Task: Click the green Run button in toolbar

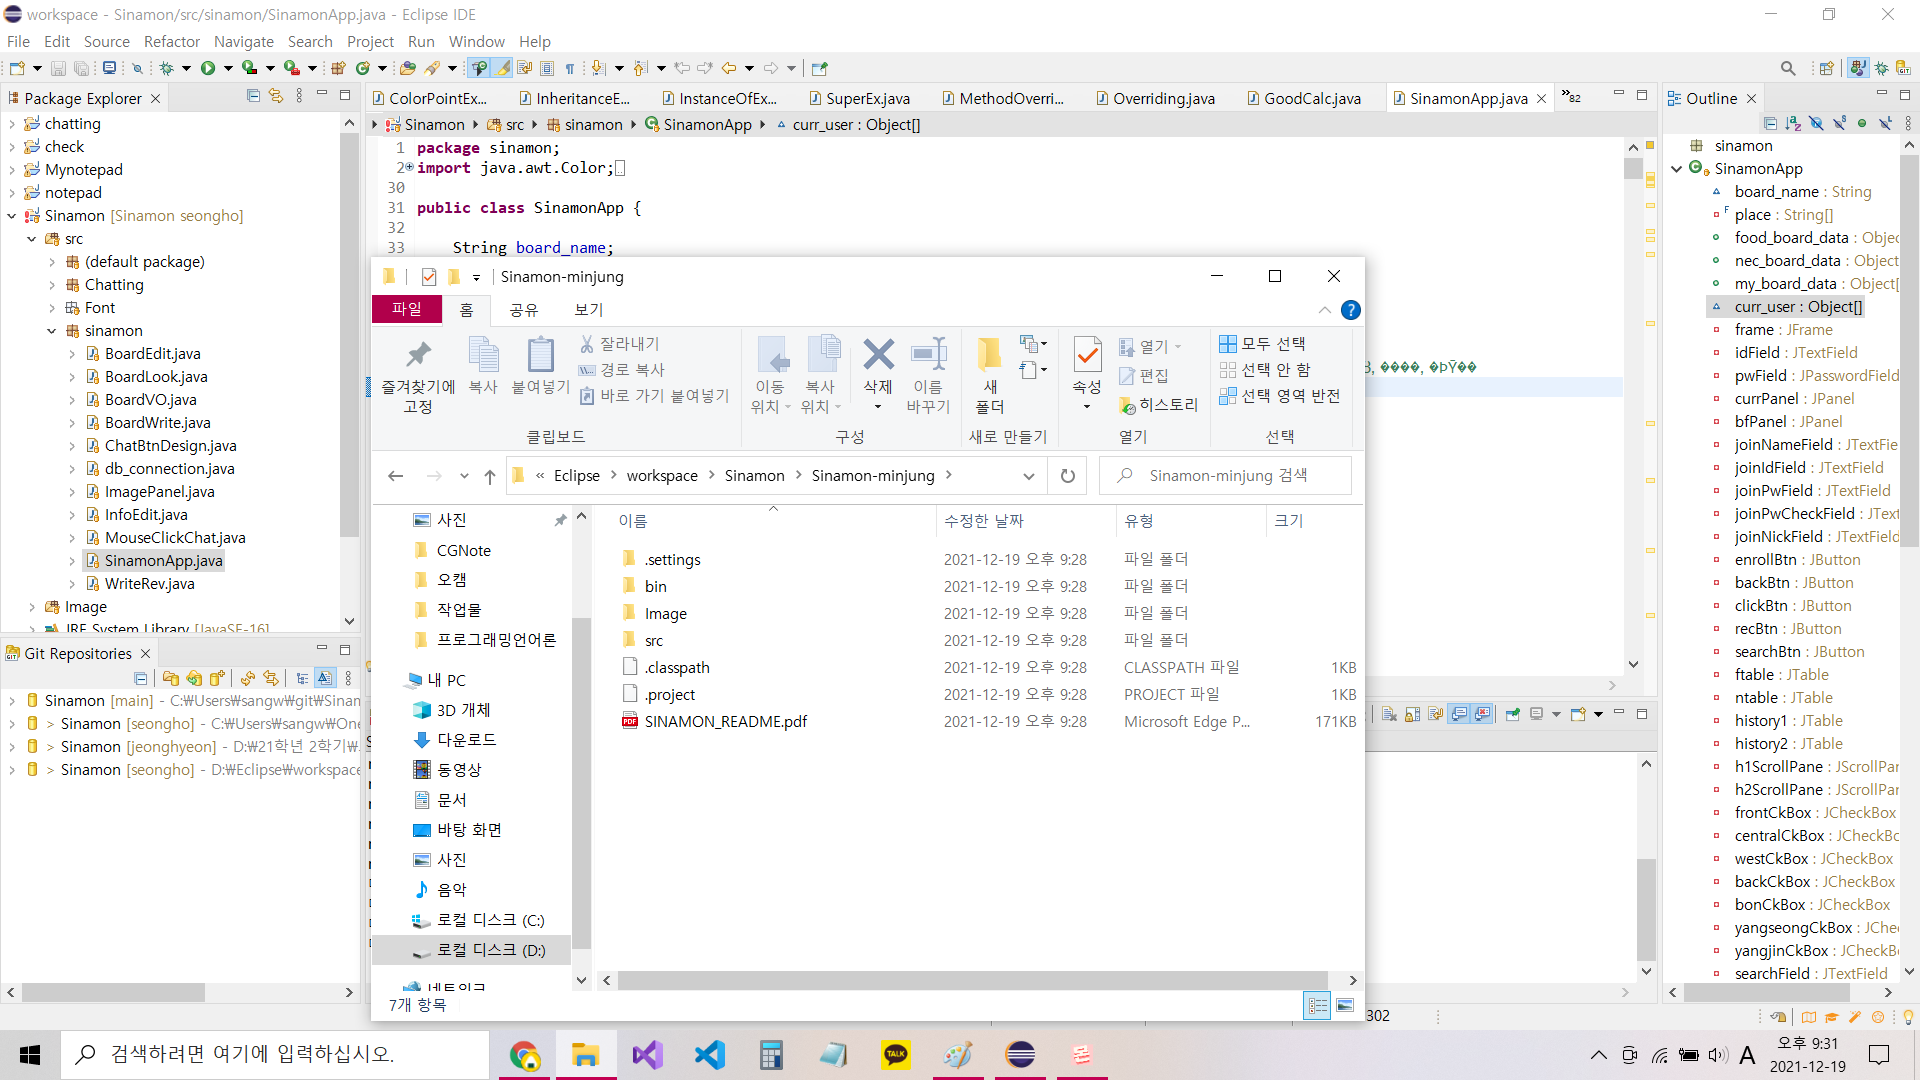Action: pyautogui.click(x=207, y=68)
